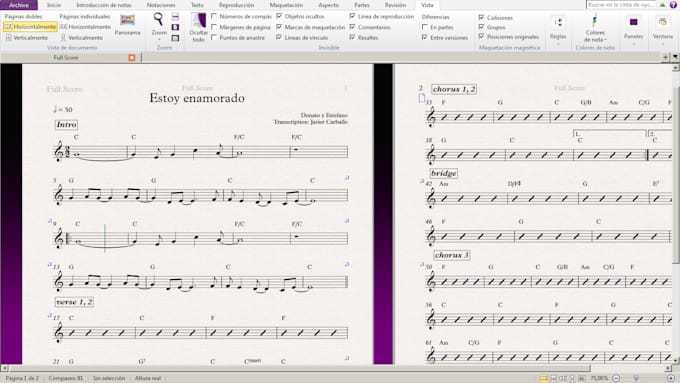Click the Paneles icon
Viewport: 680px width, 383px height.
coord(634,22)
